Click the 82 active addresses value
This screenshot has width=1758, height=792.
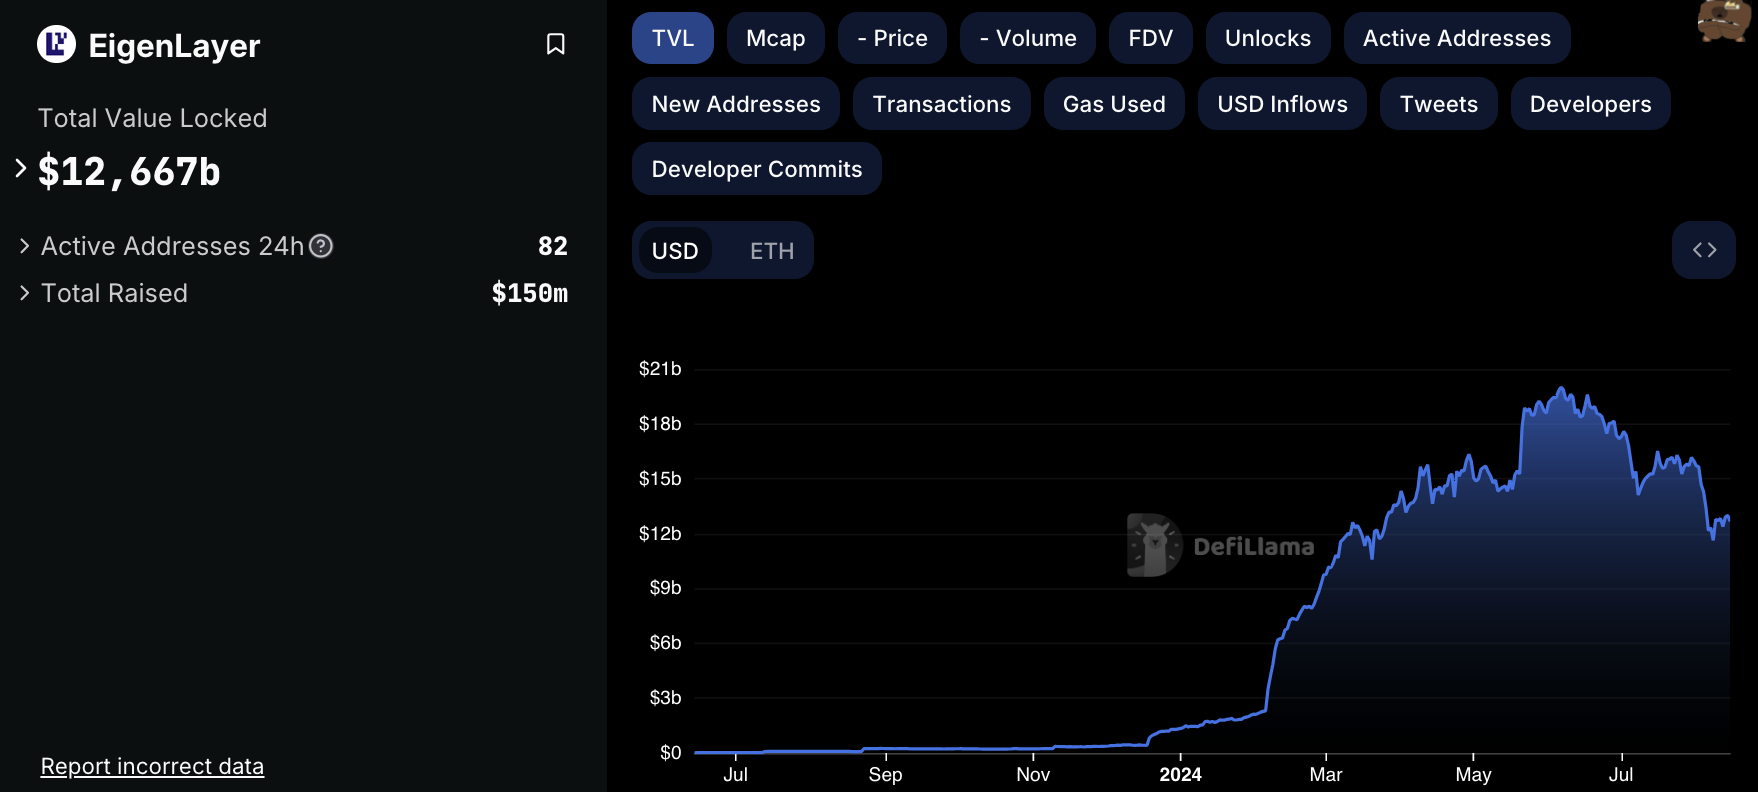(553, 246)
